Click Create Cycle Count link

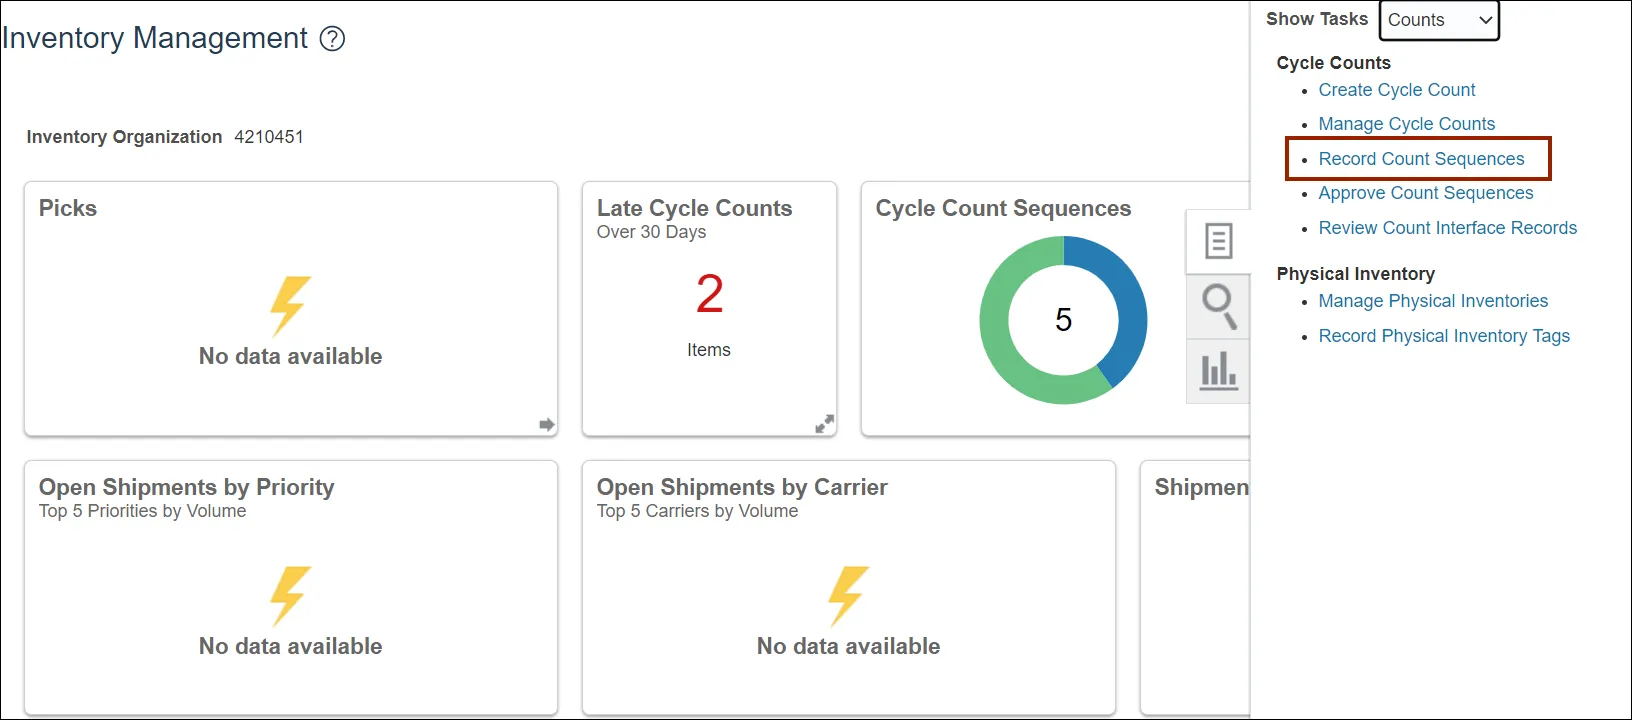tap(1396, 90)
